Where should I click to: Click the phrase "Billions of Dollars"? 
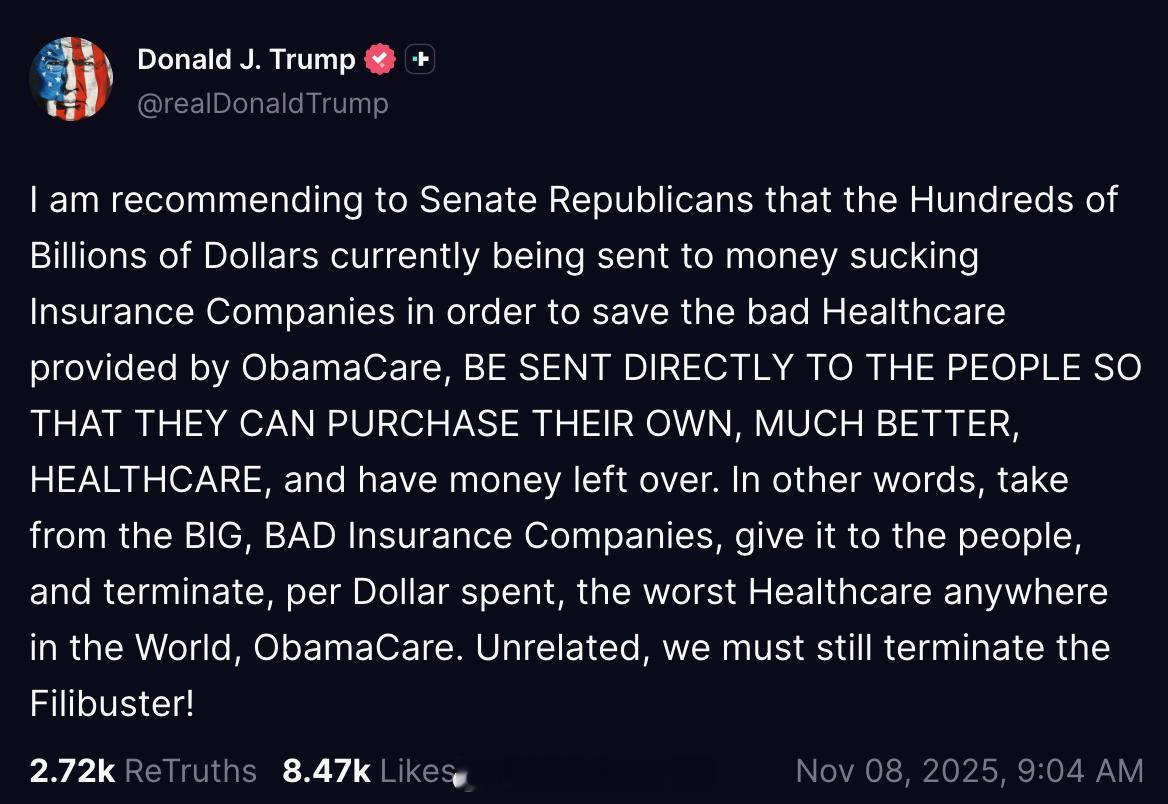174,256
